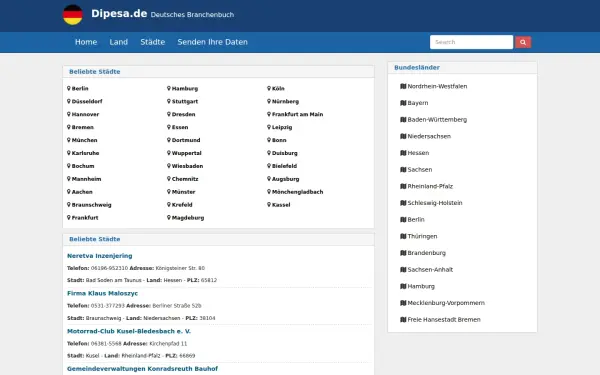The height and width of the screenshot is (375, 600).
Task: Select Sachsen-Anhalt in Bundesländer list
Action: pos(430,270)
